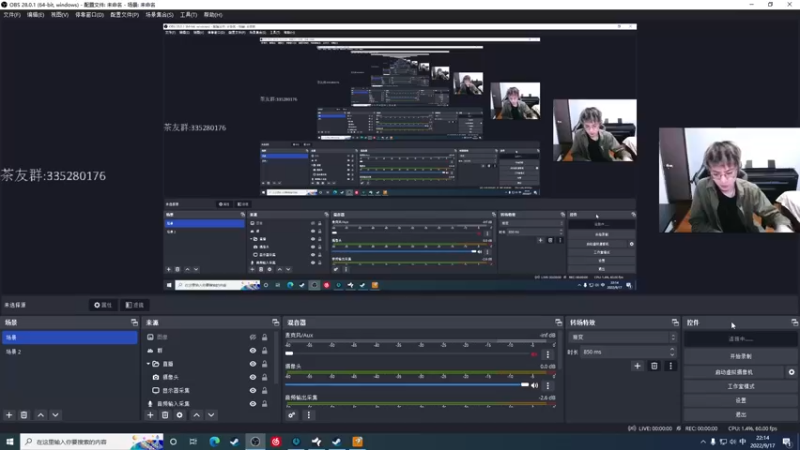Open 滤镜 filters button above scenes

135,305
